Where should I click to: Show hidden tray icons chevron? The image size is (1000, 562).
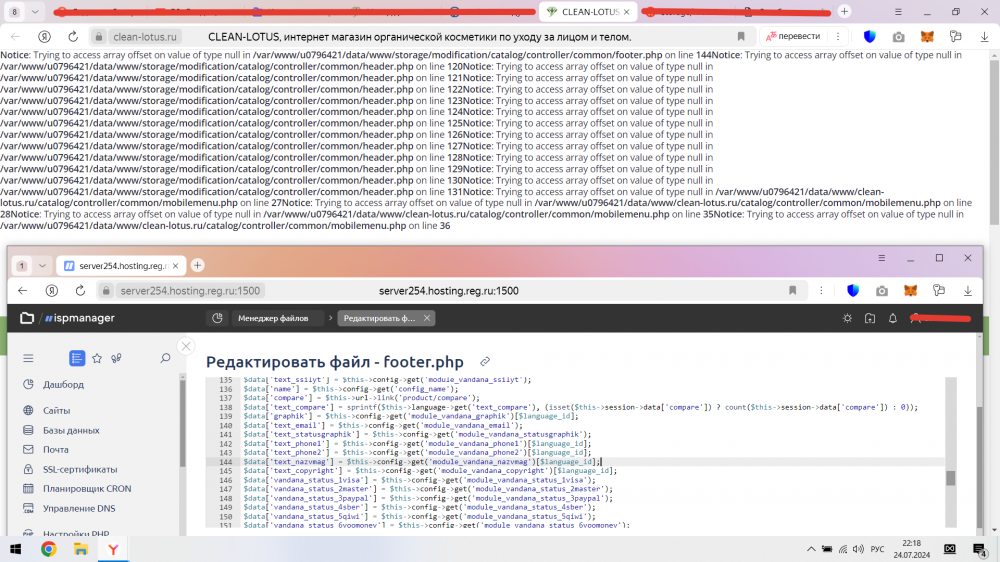[x=811, y=549]
